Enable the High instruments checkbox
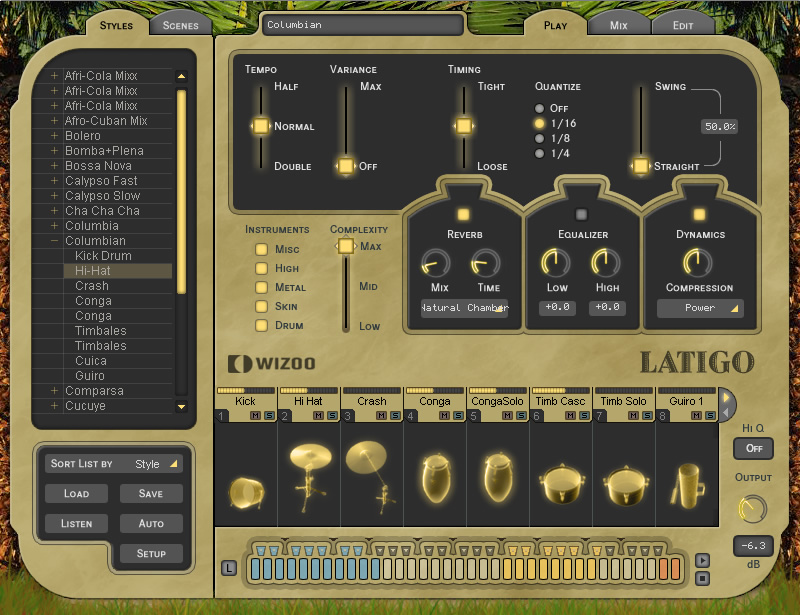This screenshot has width=800, height=615. pyautogui.click(x=261, y=268)
